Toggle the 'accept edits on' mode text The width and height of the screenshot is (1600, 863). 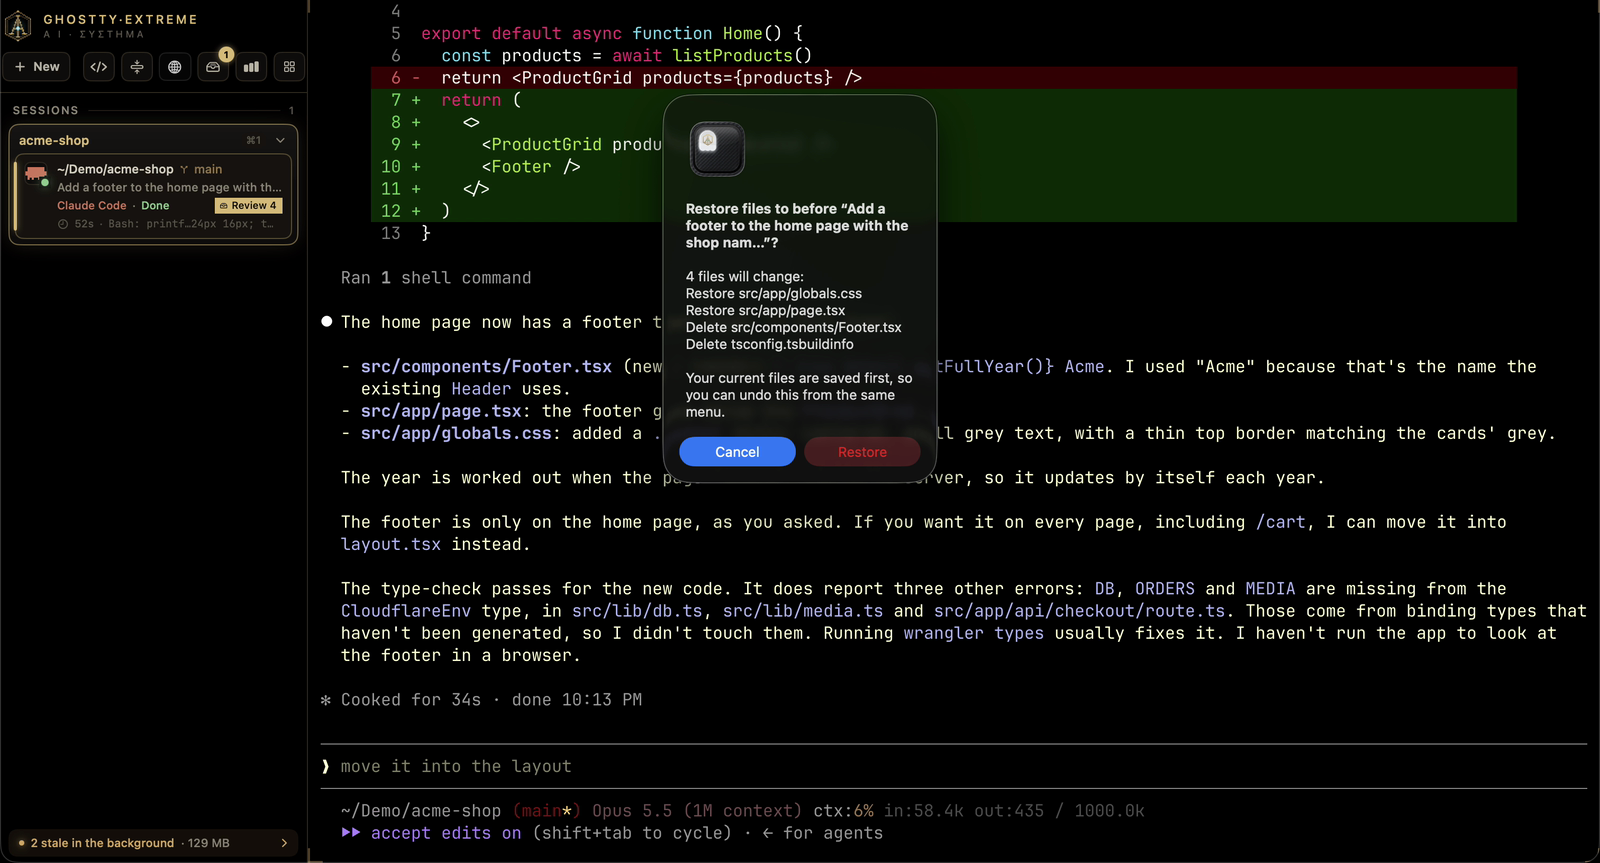(x=446, y=833)
